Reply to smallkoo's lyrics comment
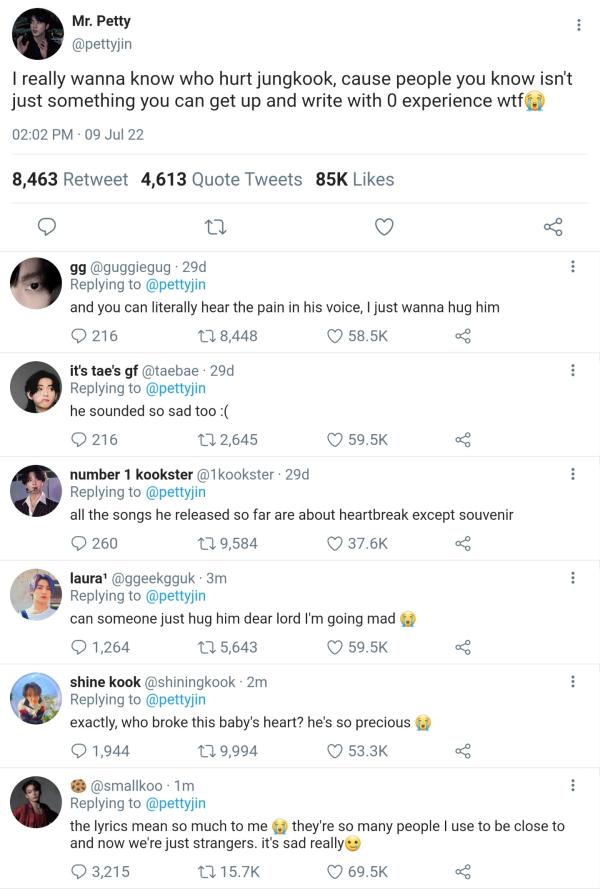The width and height of the screenshot is (600, 889). (x=79, y=872)
